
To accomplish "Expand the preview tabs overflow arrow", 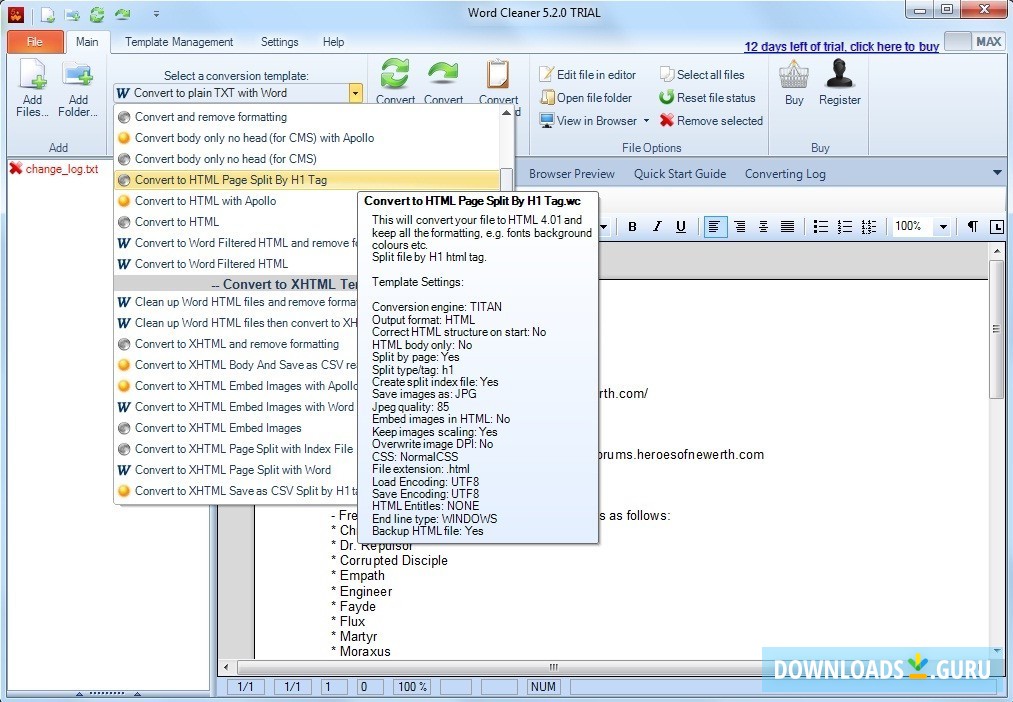I will tap(998, 172).
